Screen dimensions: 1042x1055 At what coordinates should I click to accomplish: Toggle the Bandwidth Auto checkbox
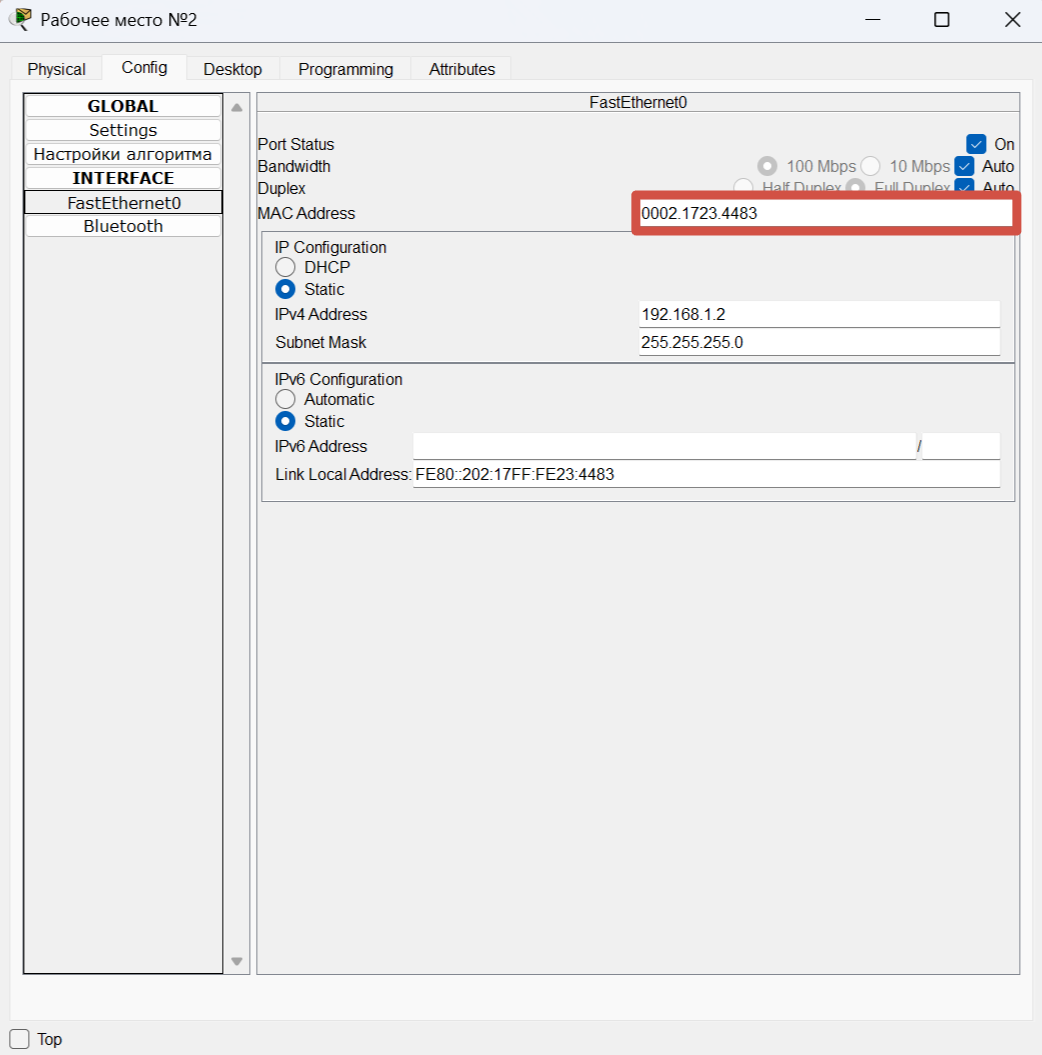tap(964, 166)
